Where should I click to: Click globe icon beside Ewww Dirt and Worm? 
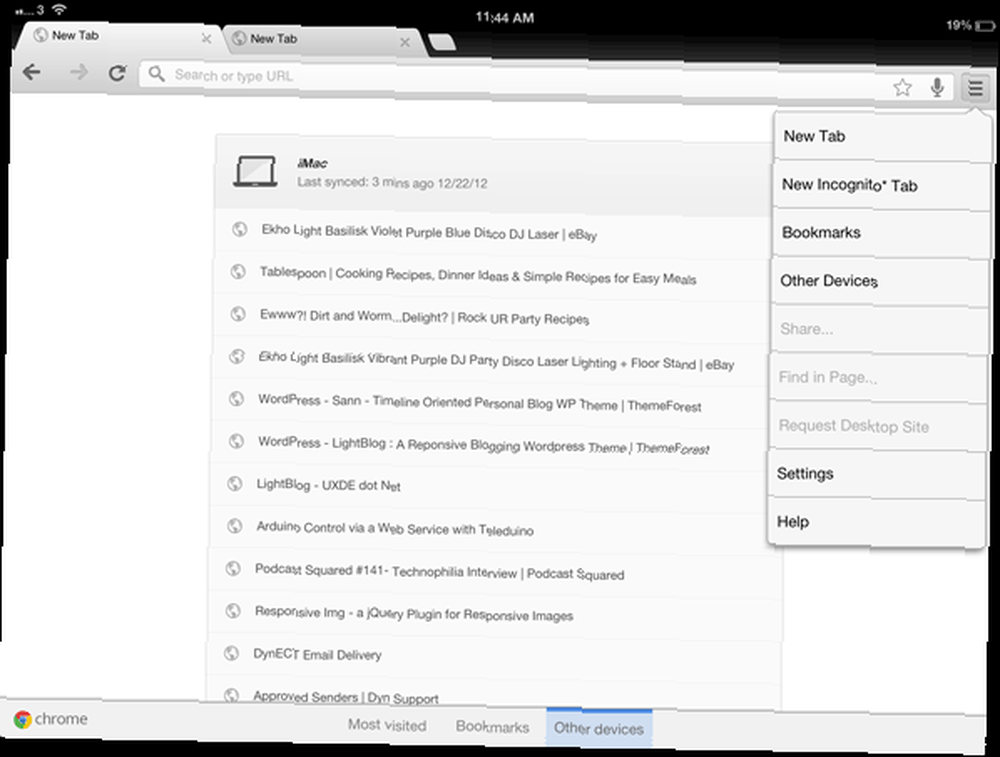tap(238, 314)
